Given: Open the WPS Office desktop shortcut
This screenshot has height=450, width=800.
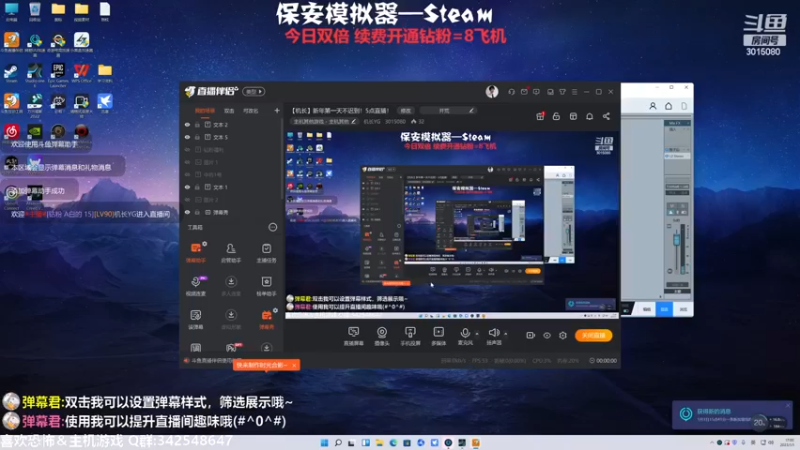Looking at the screenshot, I should tap(81, 73).
